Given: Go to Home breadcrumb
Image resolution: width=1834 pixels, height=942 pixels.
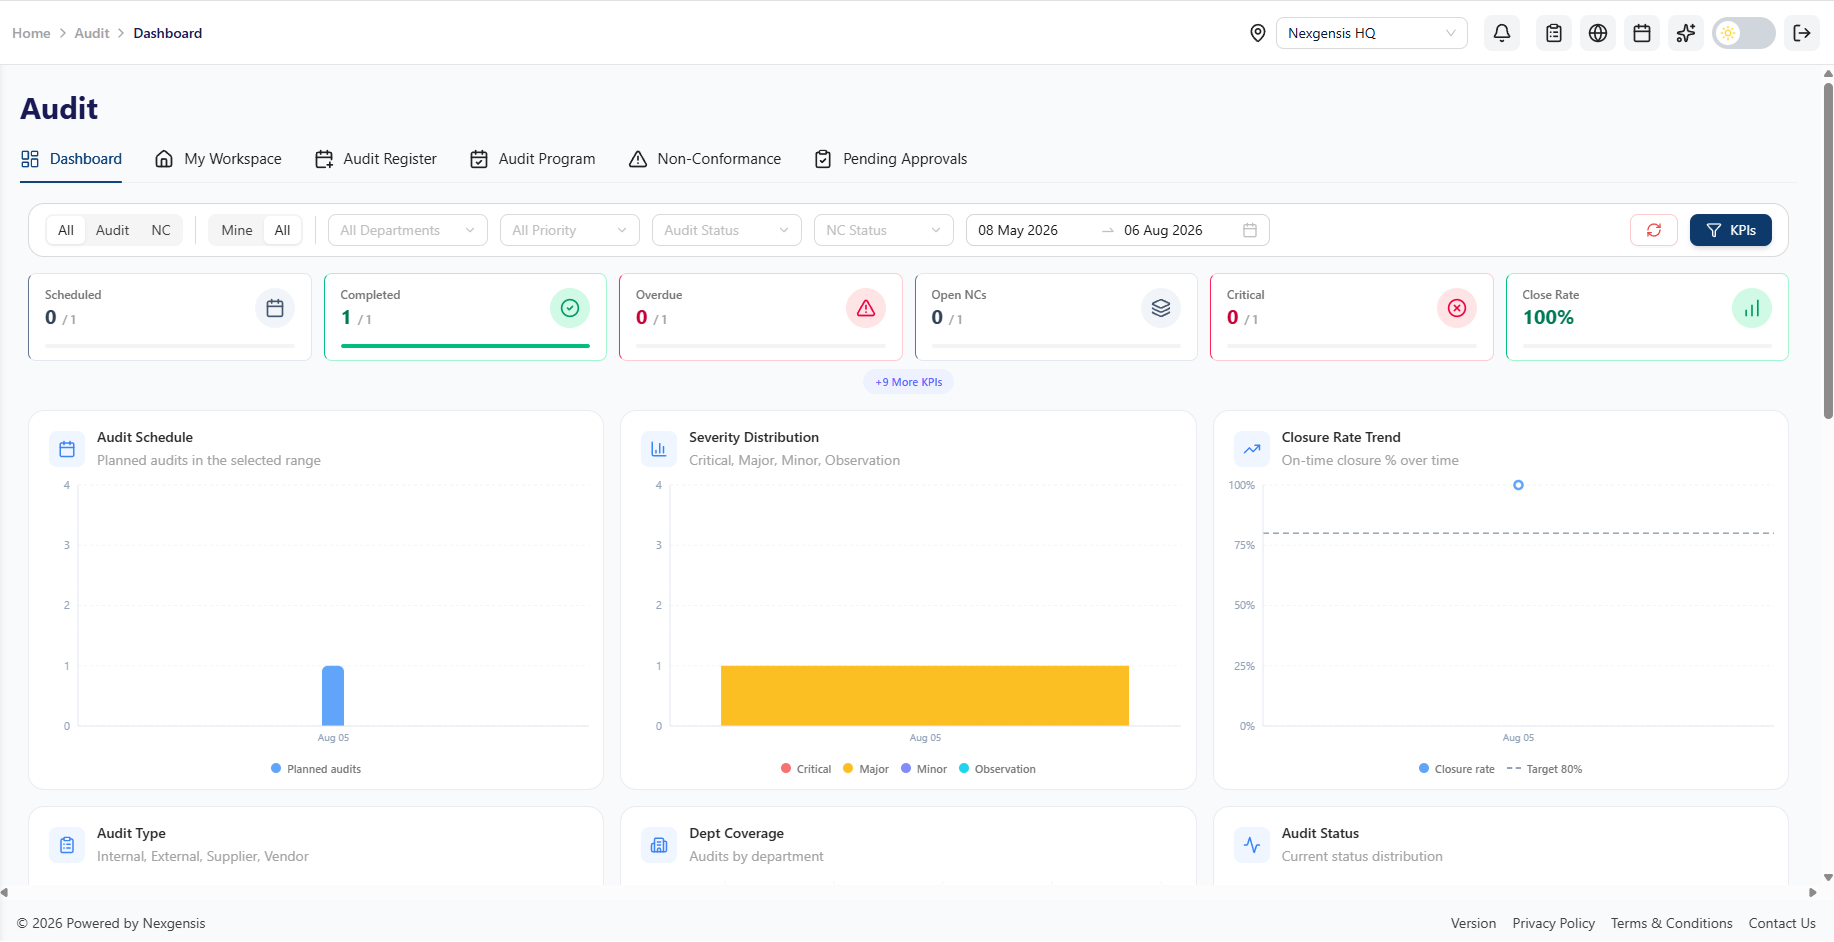Looking at the screenshot, I should (31, 33).
